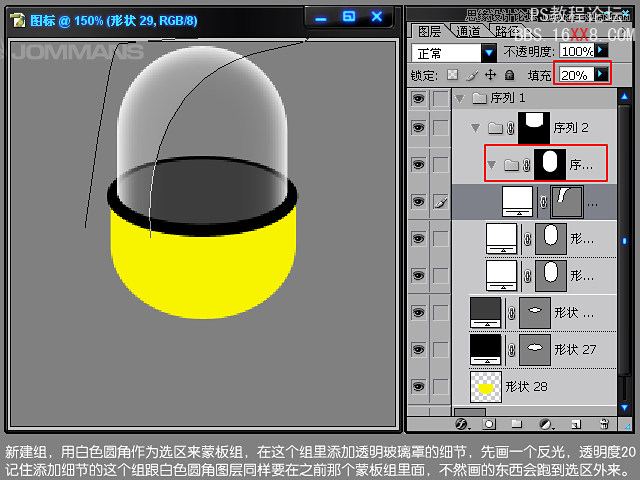Click the Create new layer icon
The height and width of the screenshot is (480, 640).
coord(574,423)
